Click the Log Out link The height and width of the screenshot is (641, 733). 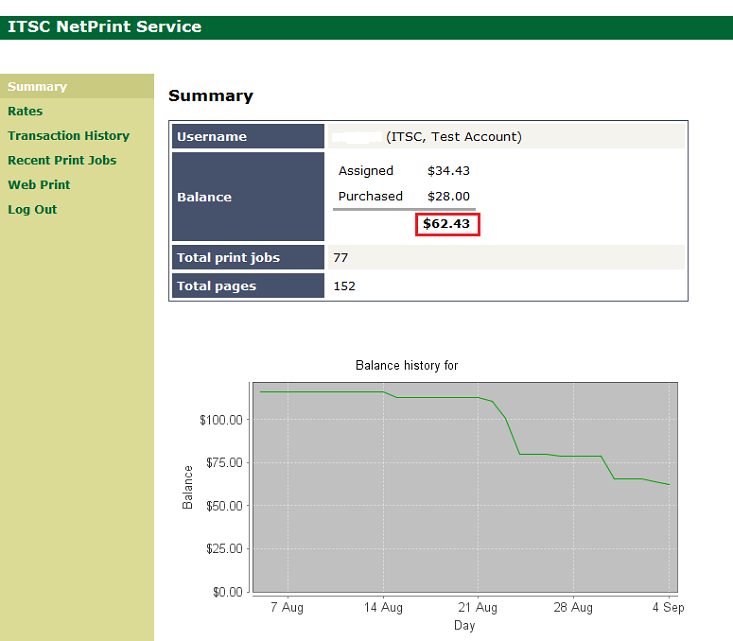pos(32,209)
